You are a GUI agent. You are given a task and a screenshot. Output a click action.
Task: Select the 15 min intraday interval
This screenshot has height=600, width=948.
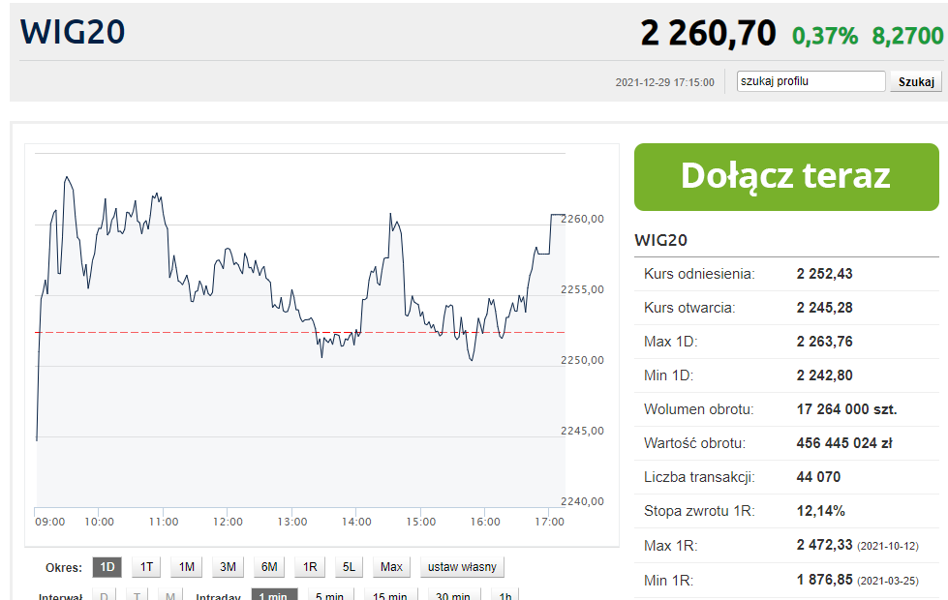(390, 595)
